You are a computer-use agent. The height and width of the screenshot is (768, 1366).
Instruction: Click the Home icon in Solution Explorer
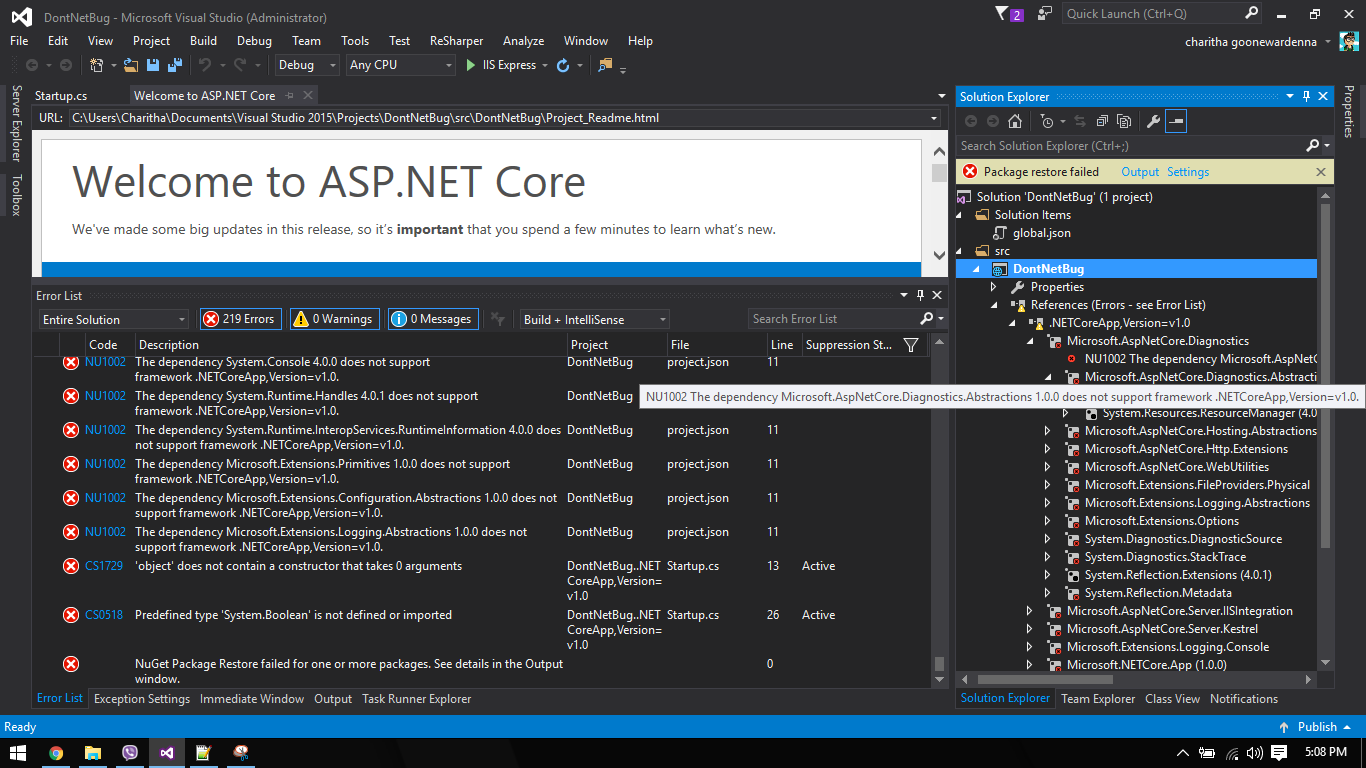coord(1015,121)
